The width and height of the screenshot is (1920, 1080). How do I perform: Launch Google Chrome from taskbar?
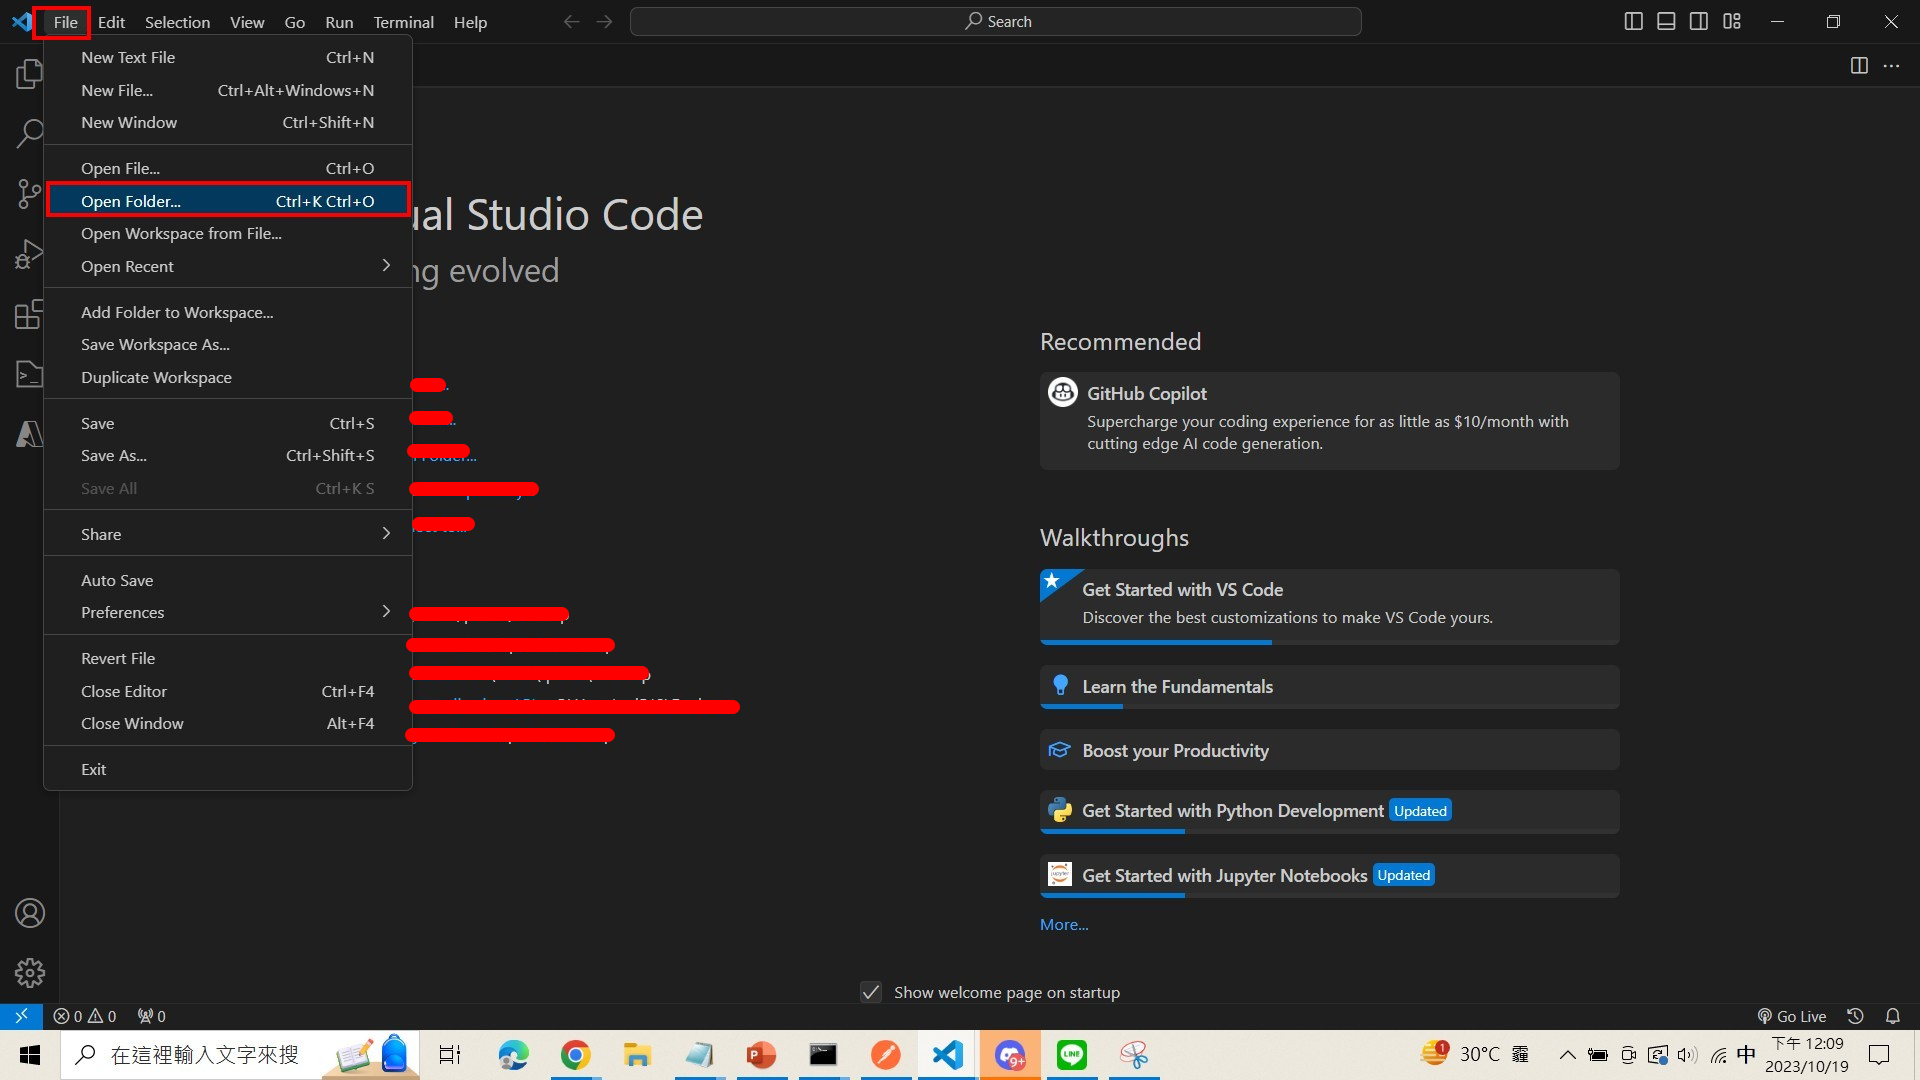pyautogui.click(x=575, y=1055)
